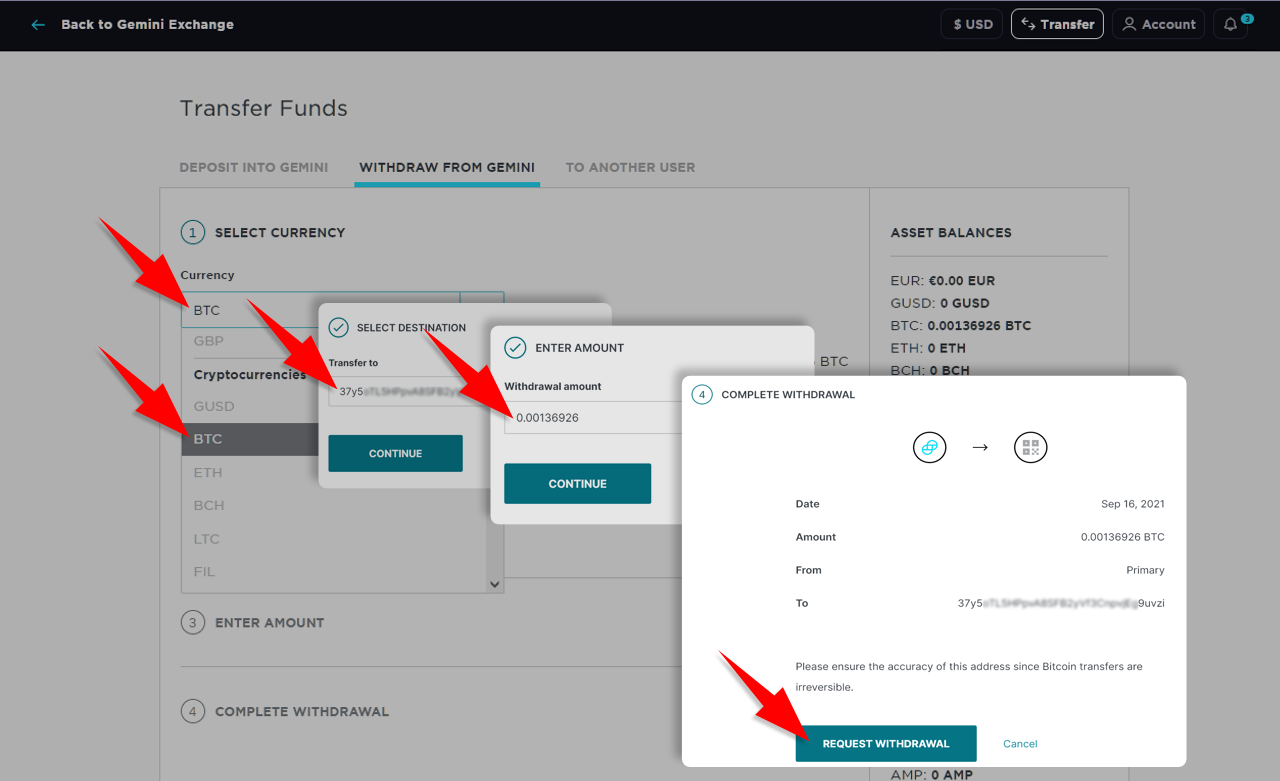1280x781 pixels.
Task: Open the Account menu
Action: point(1160,24)
